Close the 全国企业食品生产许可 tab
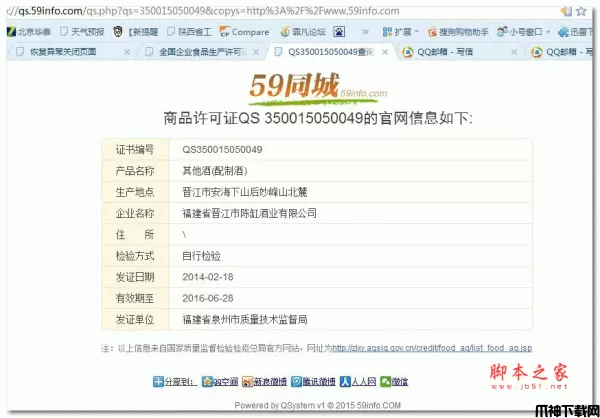Screen dimensions: 600x418 [x=256, y=52]
